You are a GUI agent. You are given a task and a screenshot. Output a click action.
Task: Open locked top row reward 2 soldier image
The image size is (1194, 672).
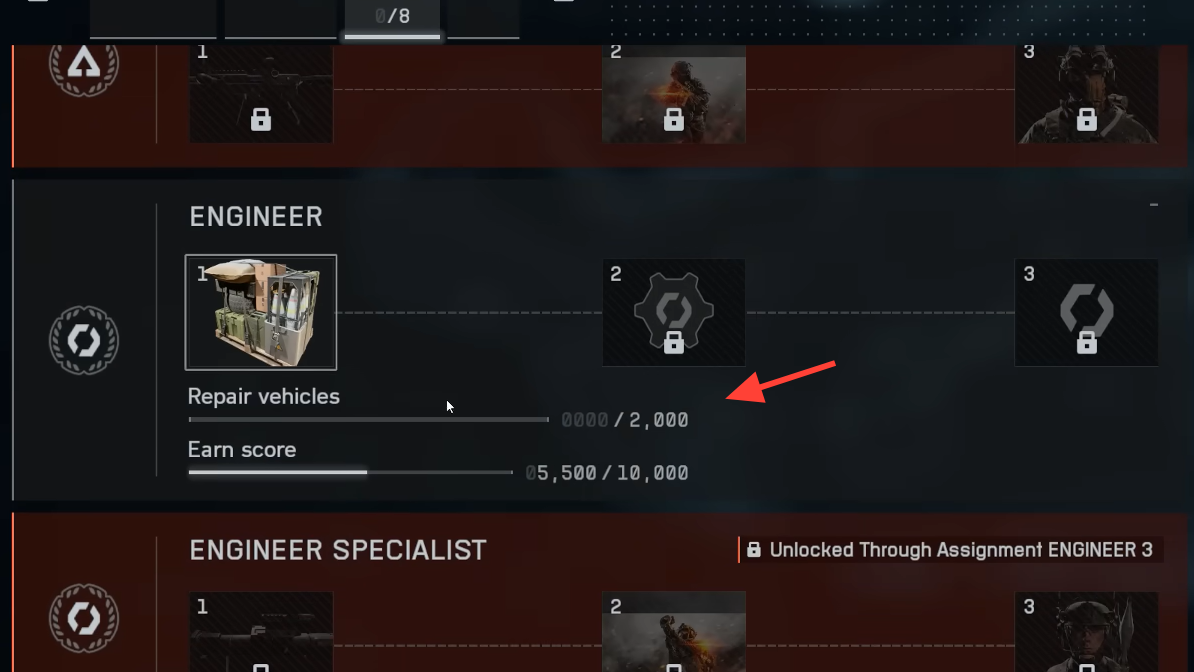coord(673,94)
